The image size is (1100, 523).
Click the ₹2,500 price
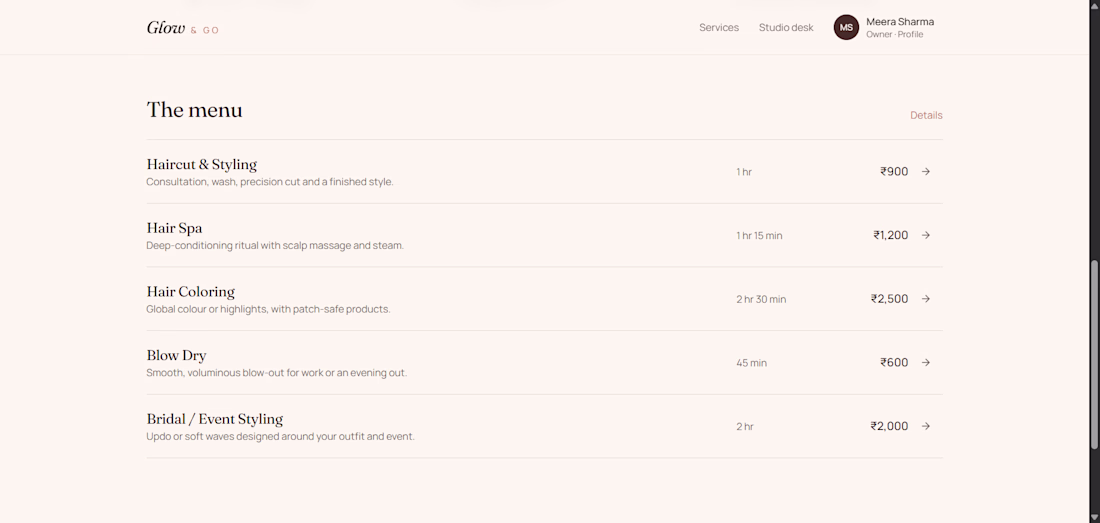(890, 299)
